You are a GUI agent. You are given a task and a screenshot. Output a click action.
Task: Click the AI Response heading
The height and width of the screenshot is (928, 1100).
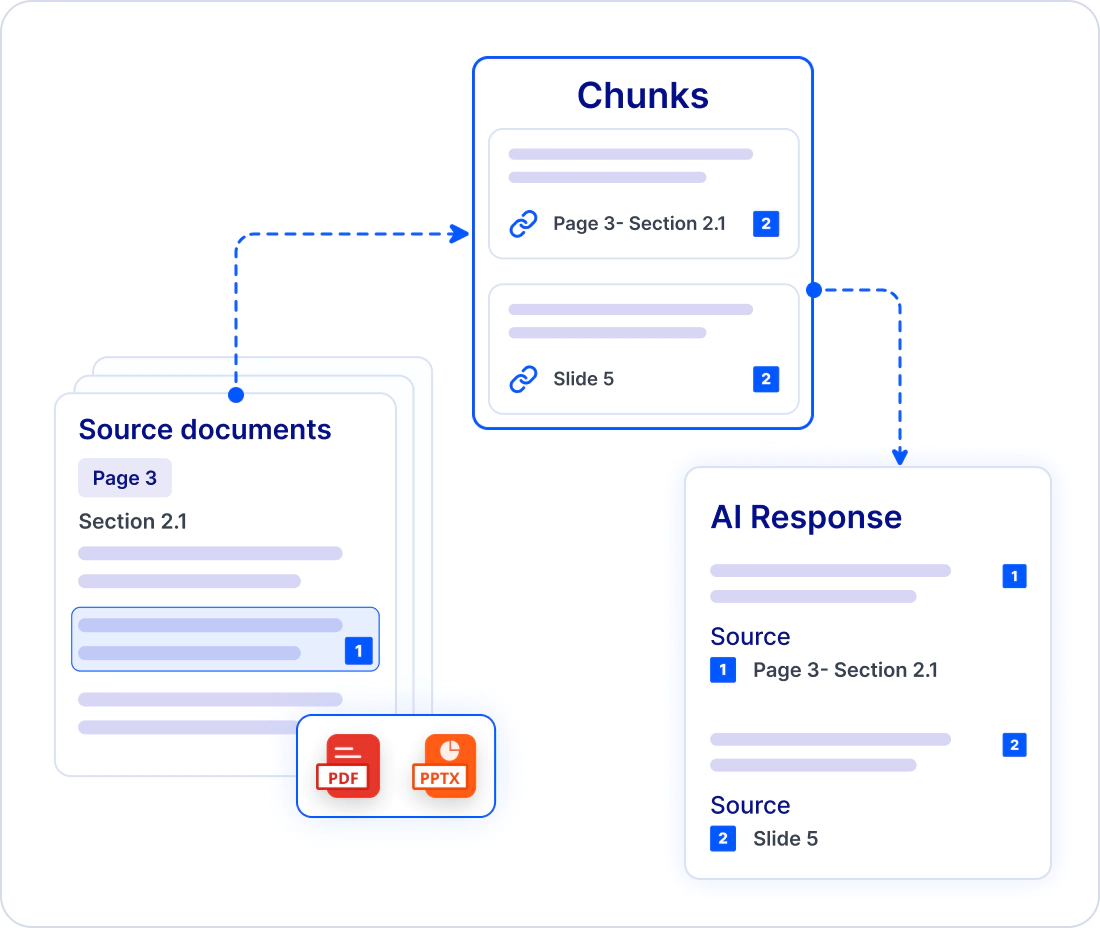tap(806, 517)
